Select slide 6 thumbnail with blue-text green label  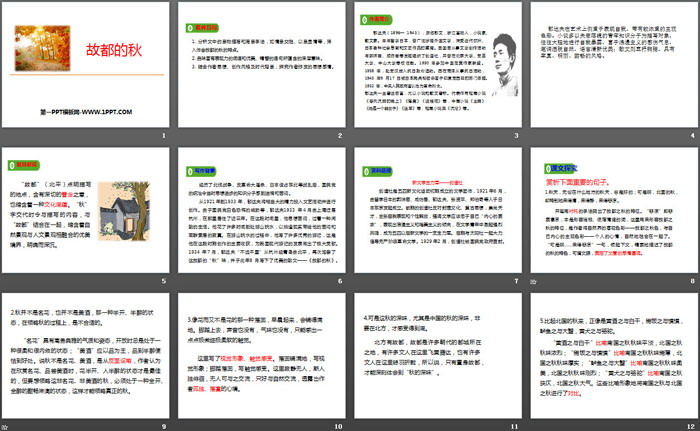(262, 210)
